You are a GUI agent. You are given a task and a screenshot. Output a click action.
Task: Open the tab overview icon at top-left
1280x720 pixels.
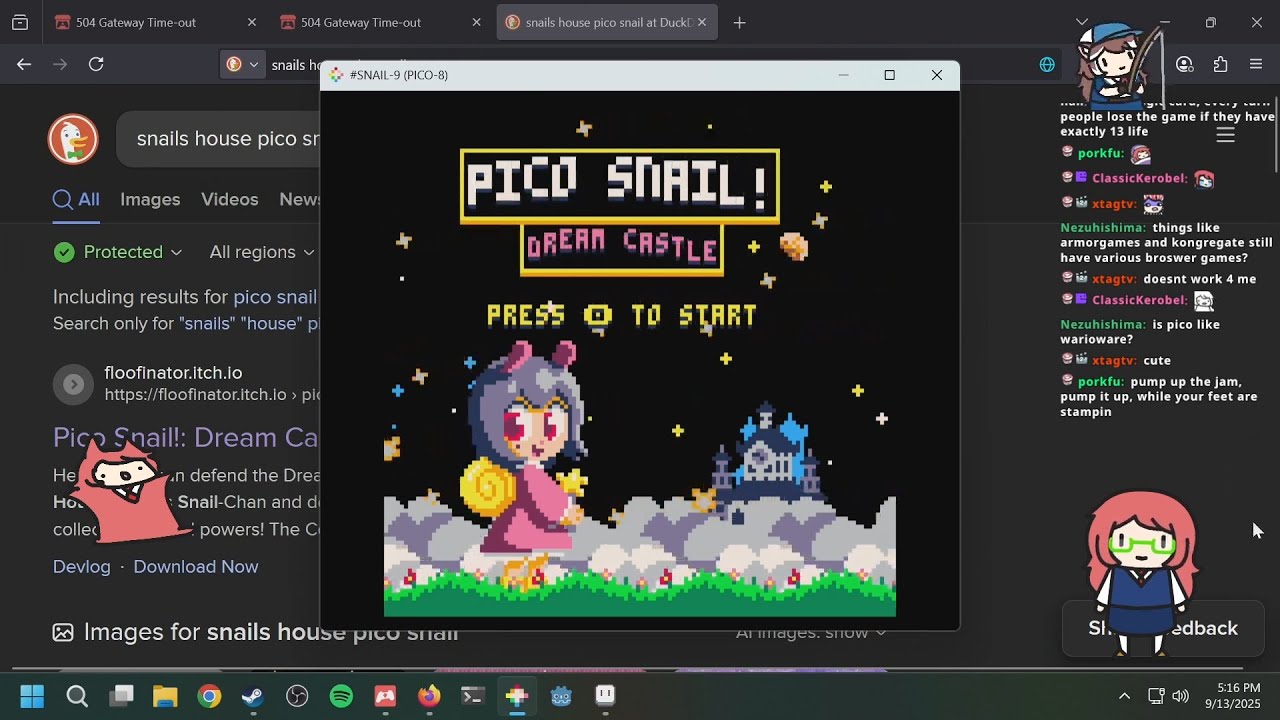coord(20,22)
